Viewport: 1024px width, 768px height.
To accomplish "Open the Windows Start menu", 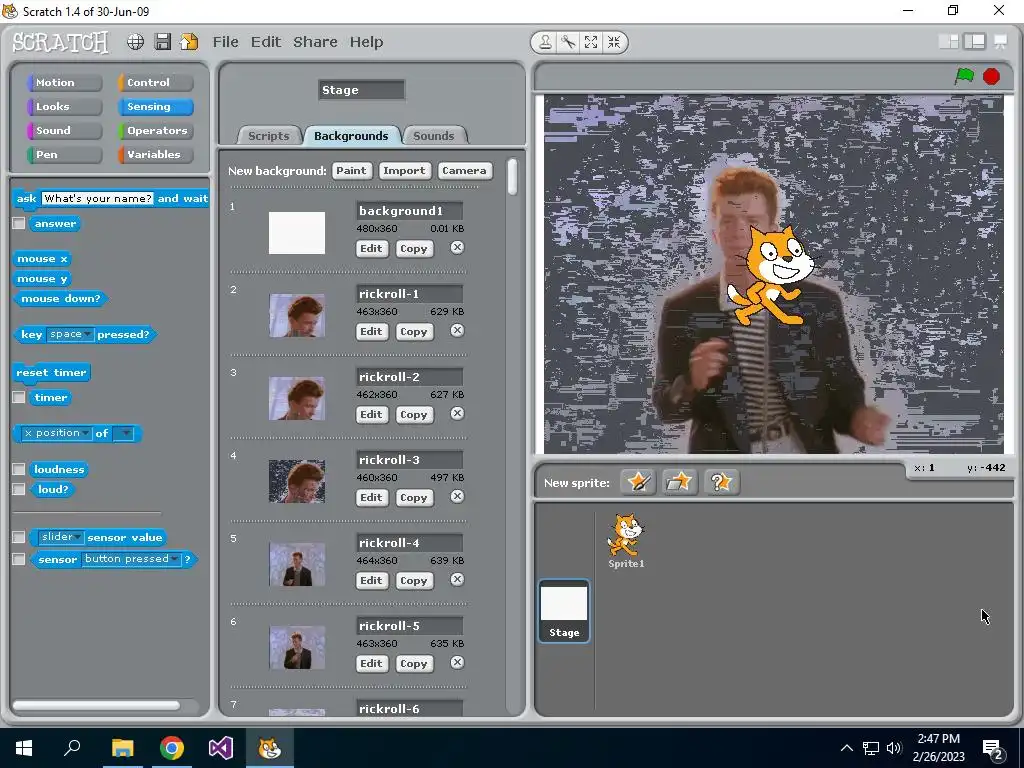I will pos(24,748).
